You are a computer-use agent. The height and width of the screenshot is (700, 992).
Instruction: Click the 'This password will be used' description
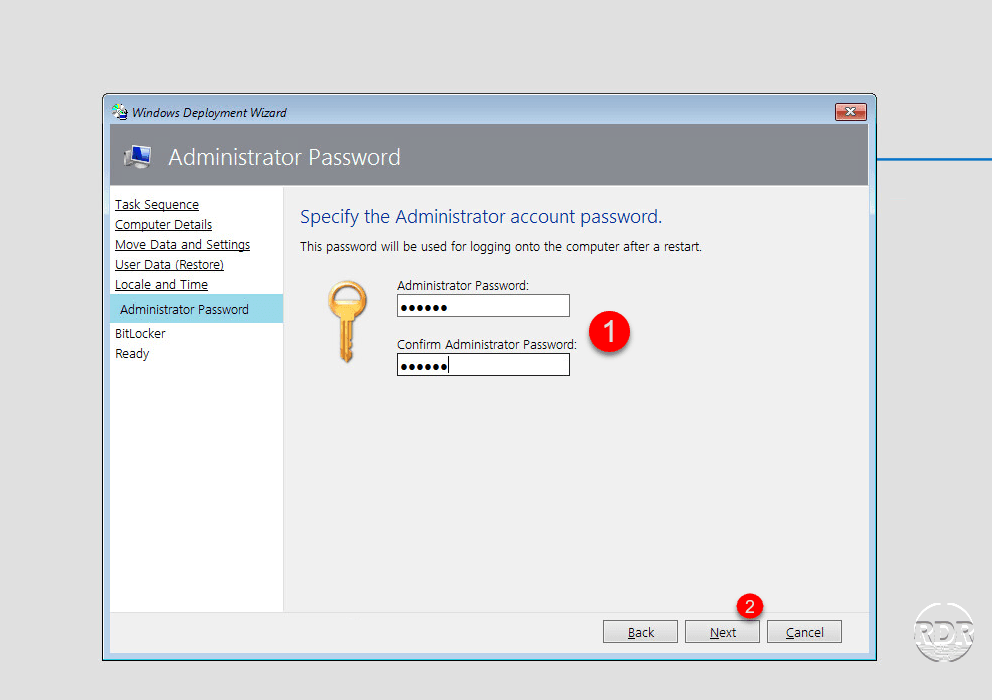pyautogui.click(x=500, y=247)
